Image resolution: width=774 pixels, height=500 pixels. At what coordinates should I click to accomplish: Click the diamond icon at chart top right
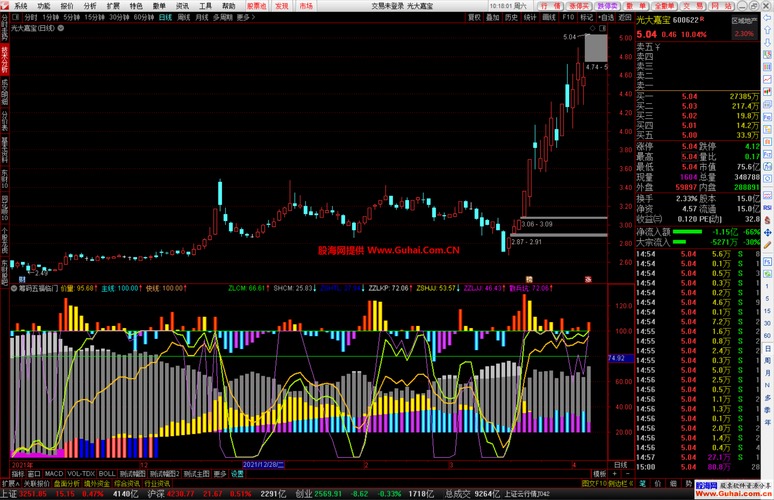[x=593, y=28]
